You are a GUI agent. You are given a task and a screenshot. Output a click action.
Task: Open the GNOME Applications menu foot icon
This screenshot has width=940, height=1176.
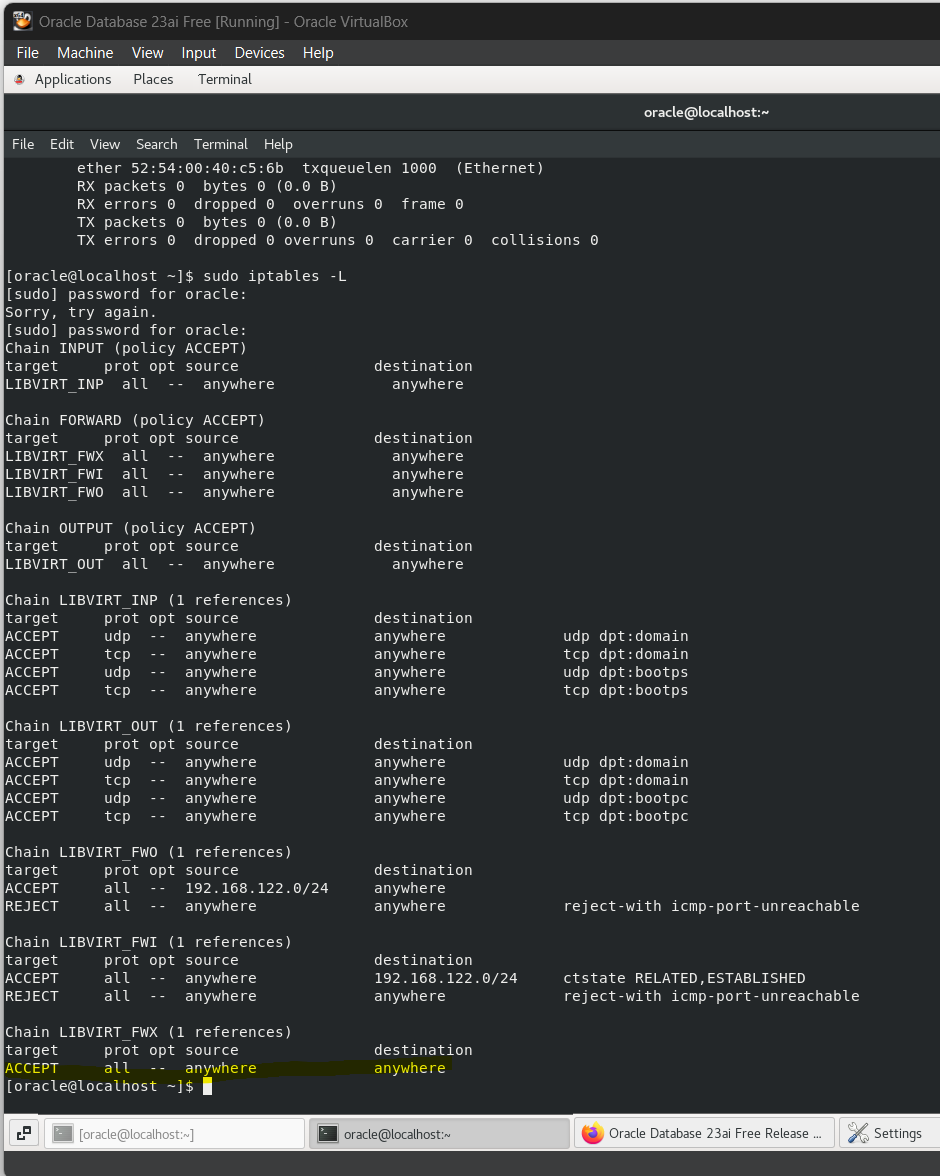tap(19, 79)
